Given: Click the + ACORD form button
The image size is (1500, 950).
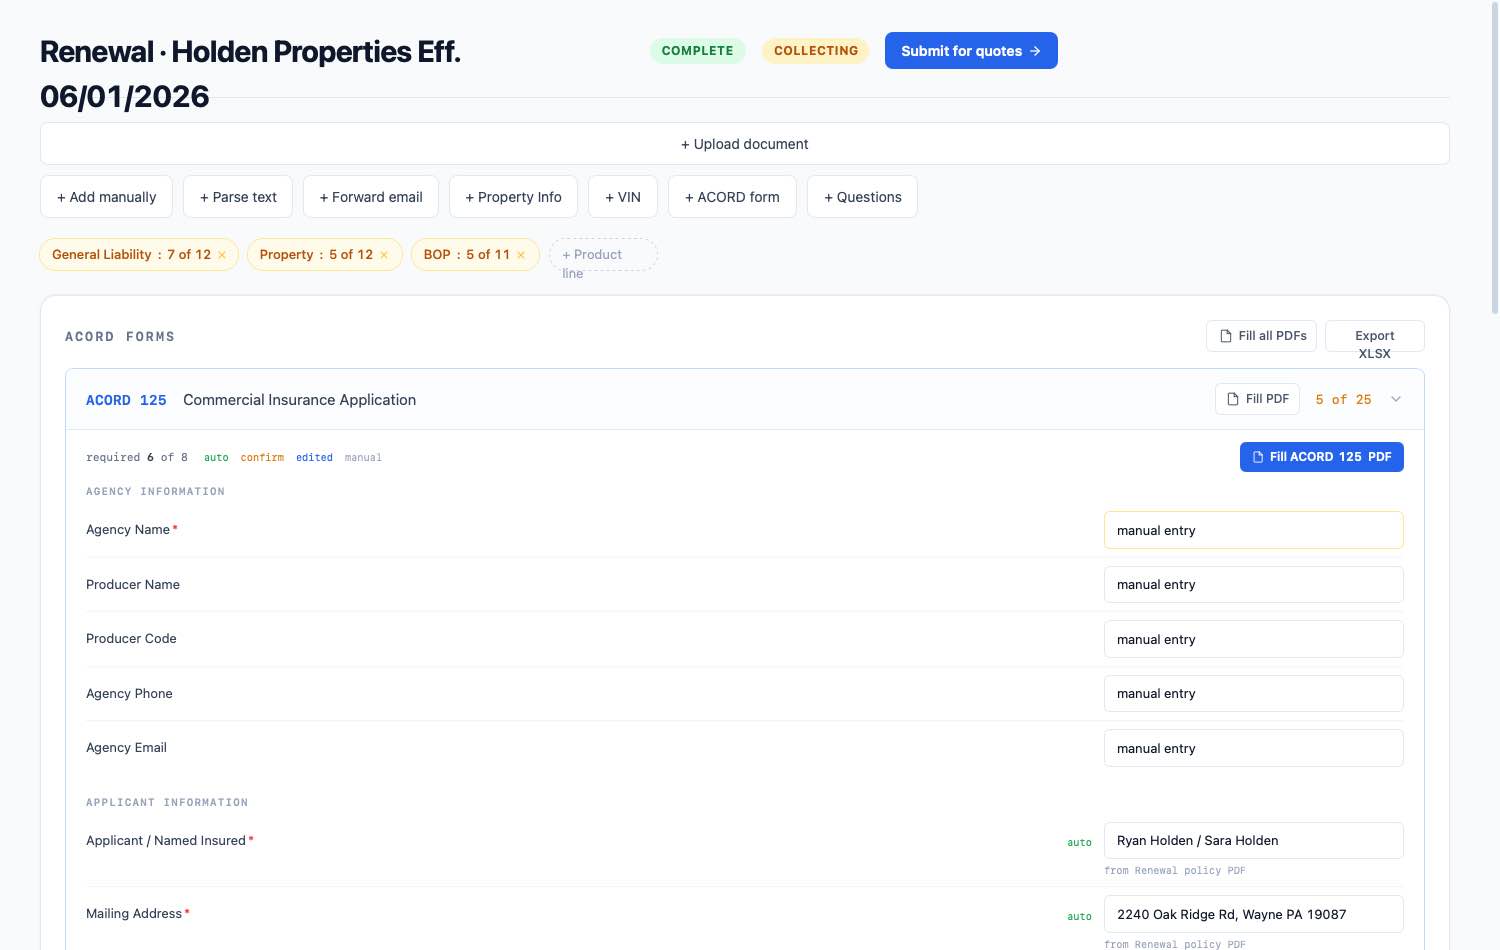Looking at the screenshot, I should [x=732, y=197].
